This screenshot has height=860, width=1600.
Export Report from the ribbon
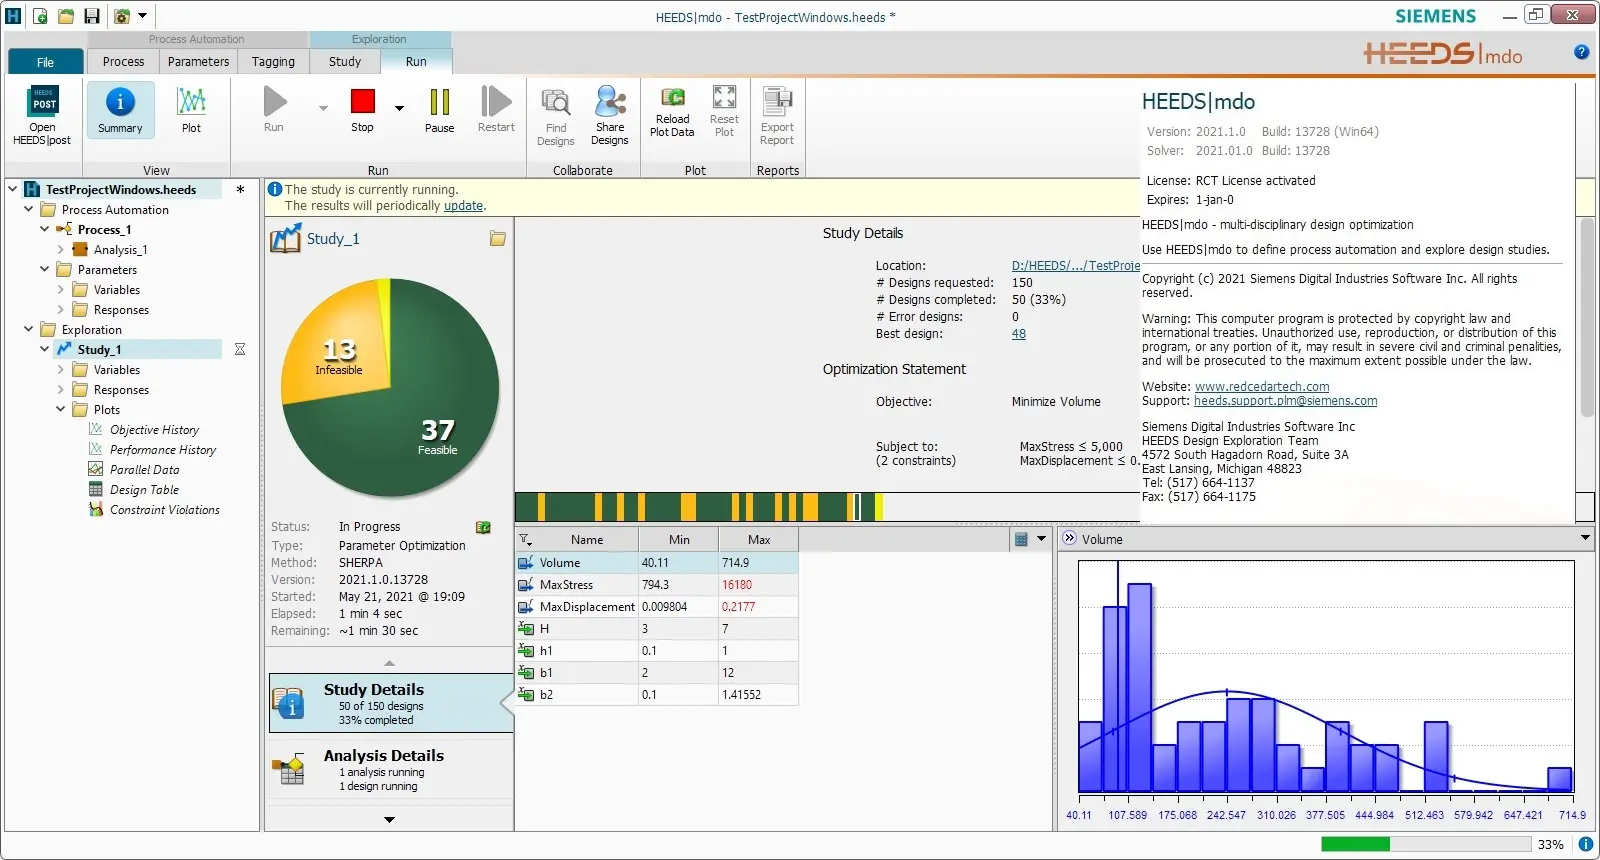(777, 116)
